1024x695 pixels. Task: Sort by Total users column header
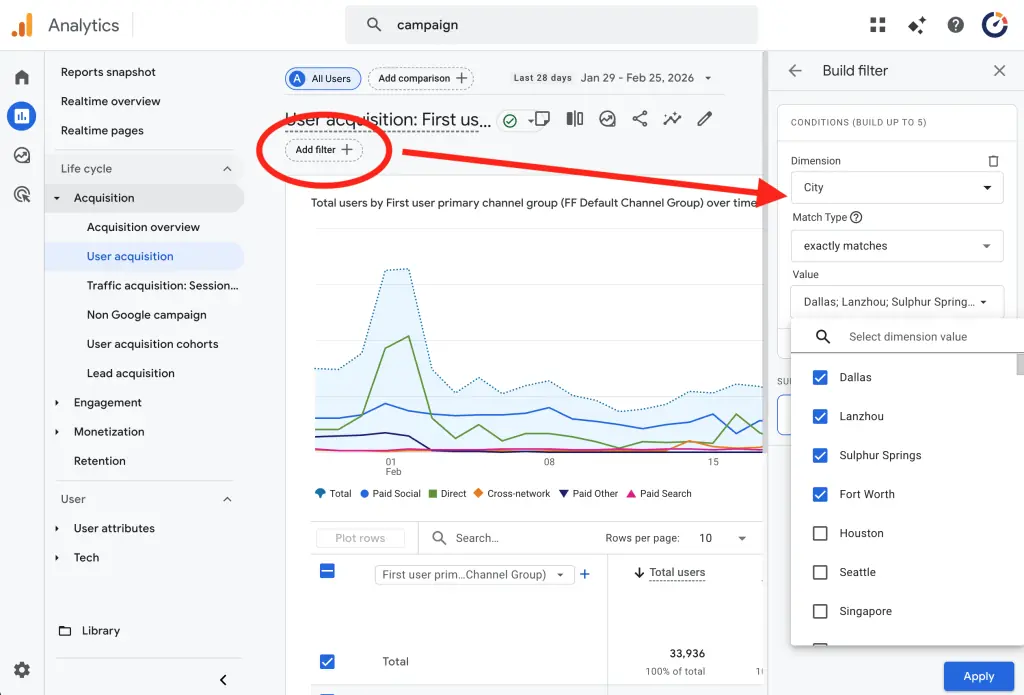[677, 573]
